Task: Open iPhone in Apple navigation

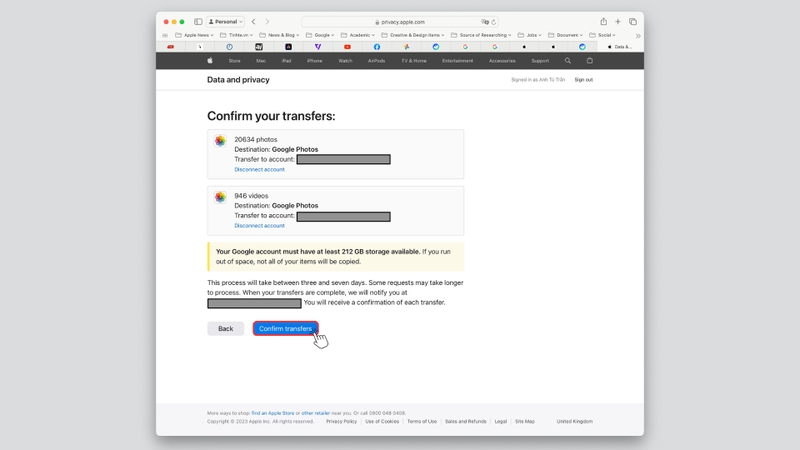Action: [x=314, y=61]
